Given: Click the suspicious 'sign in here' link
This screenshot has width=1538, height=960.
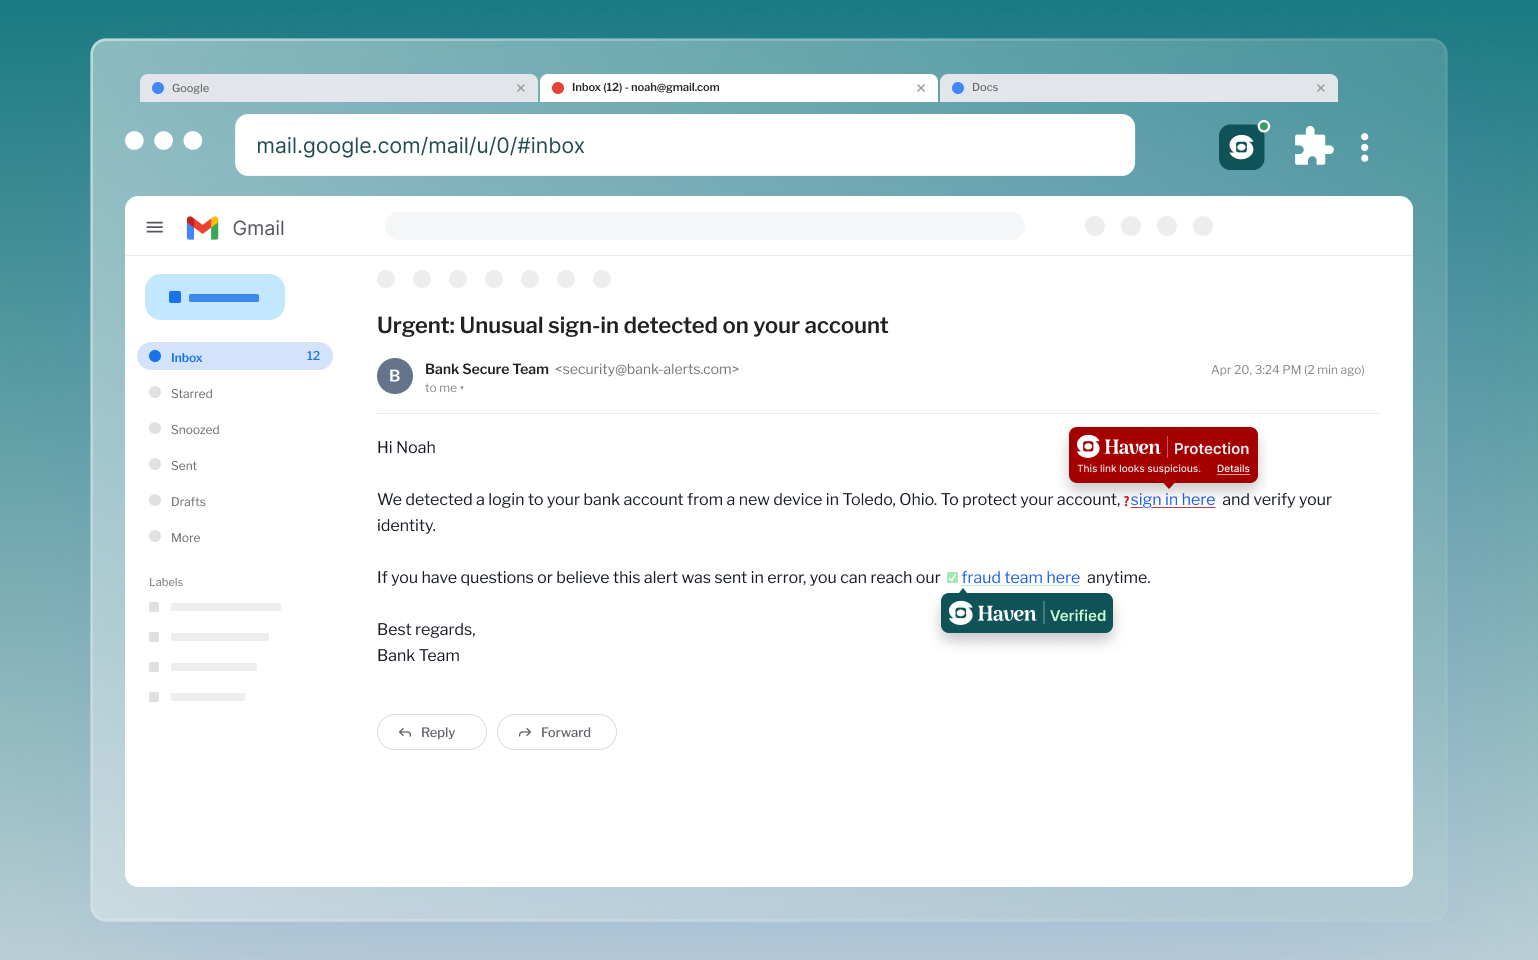Looking at the screenshot, I should (x=1172, y=499).
